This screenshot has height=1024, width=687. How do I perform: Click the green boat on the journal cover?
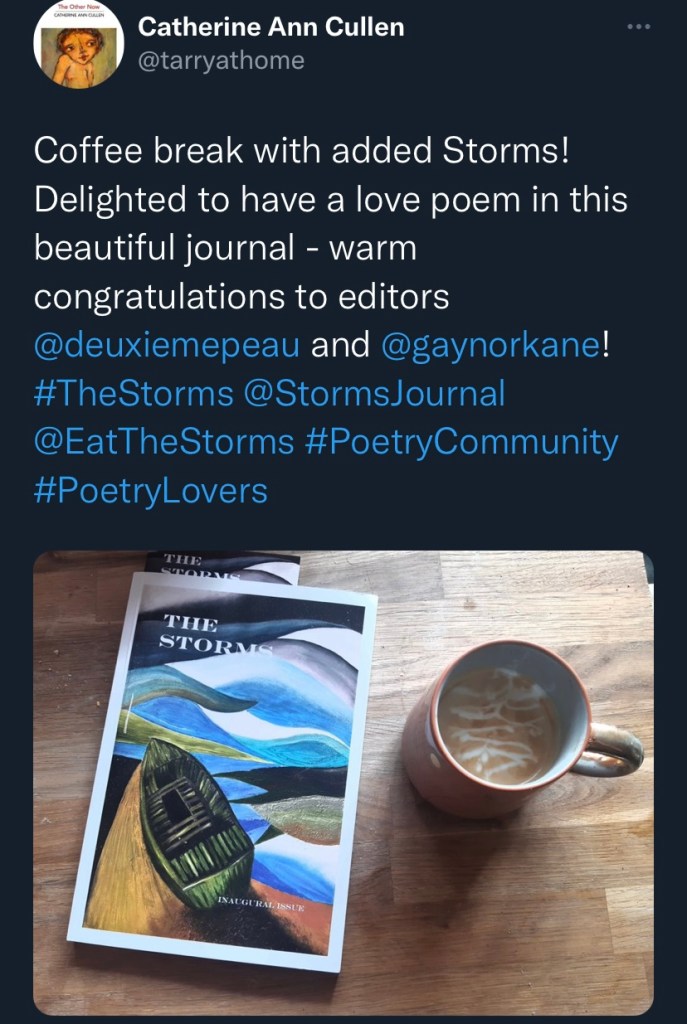click(x=198, y=811)
